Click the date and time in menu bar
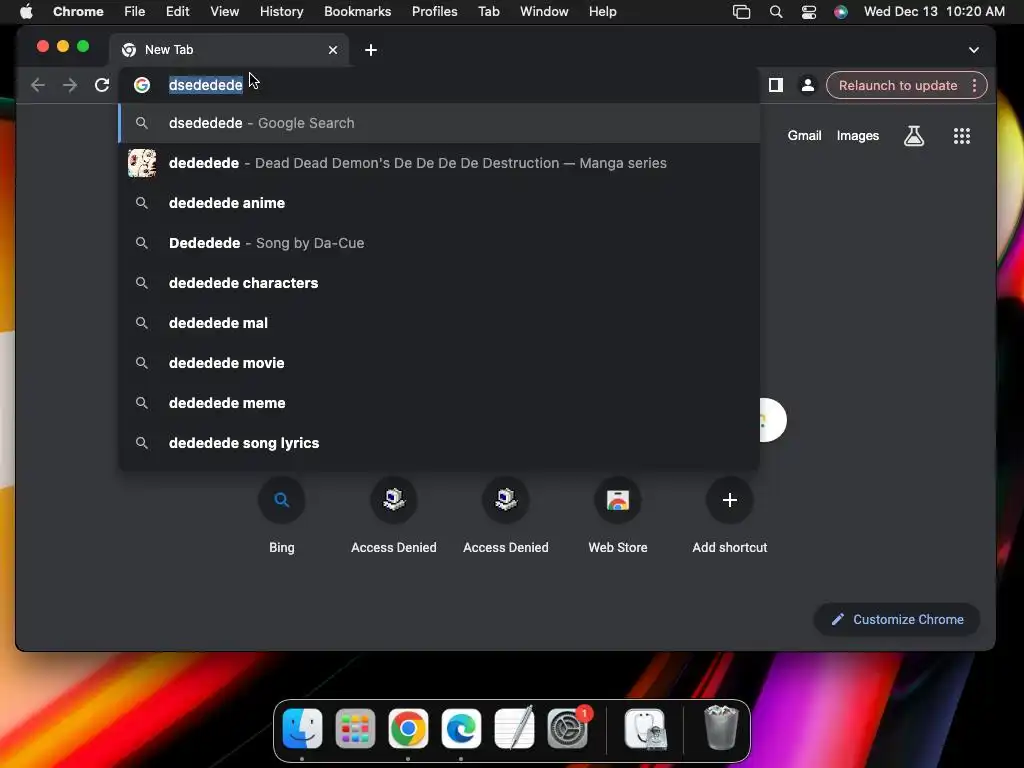 point(934,12)
